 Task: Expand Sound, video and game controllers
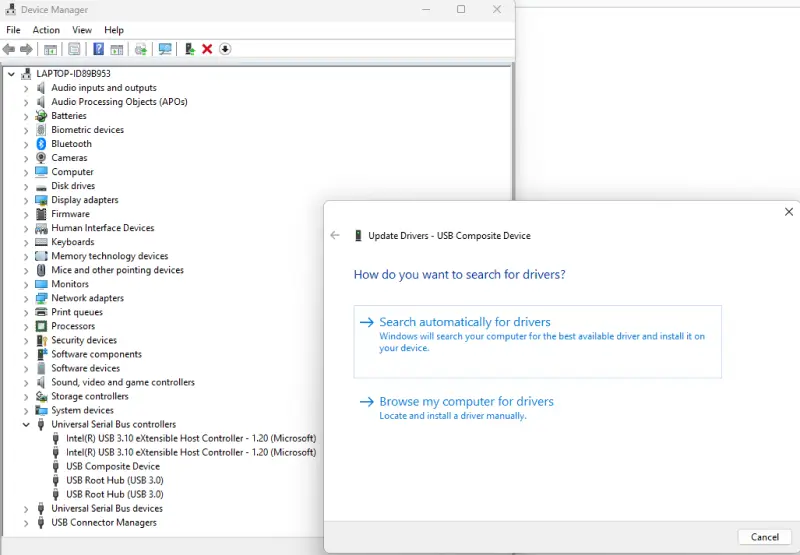26,383
